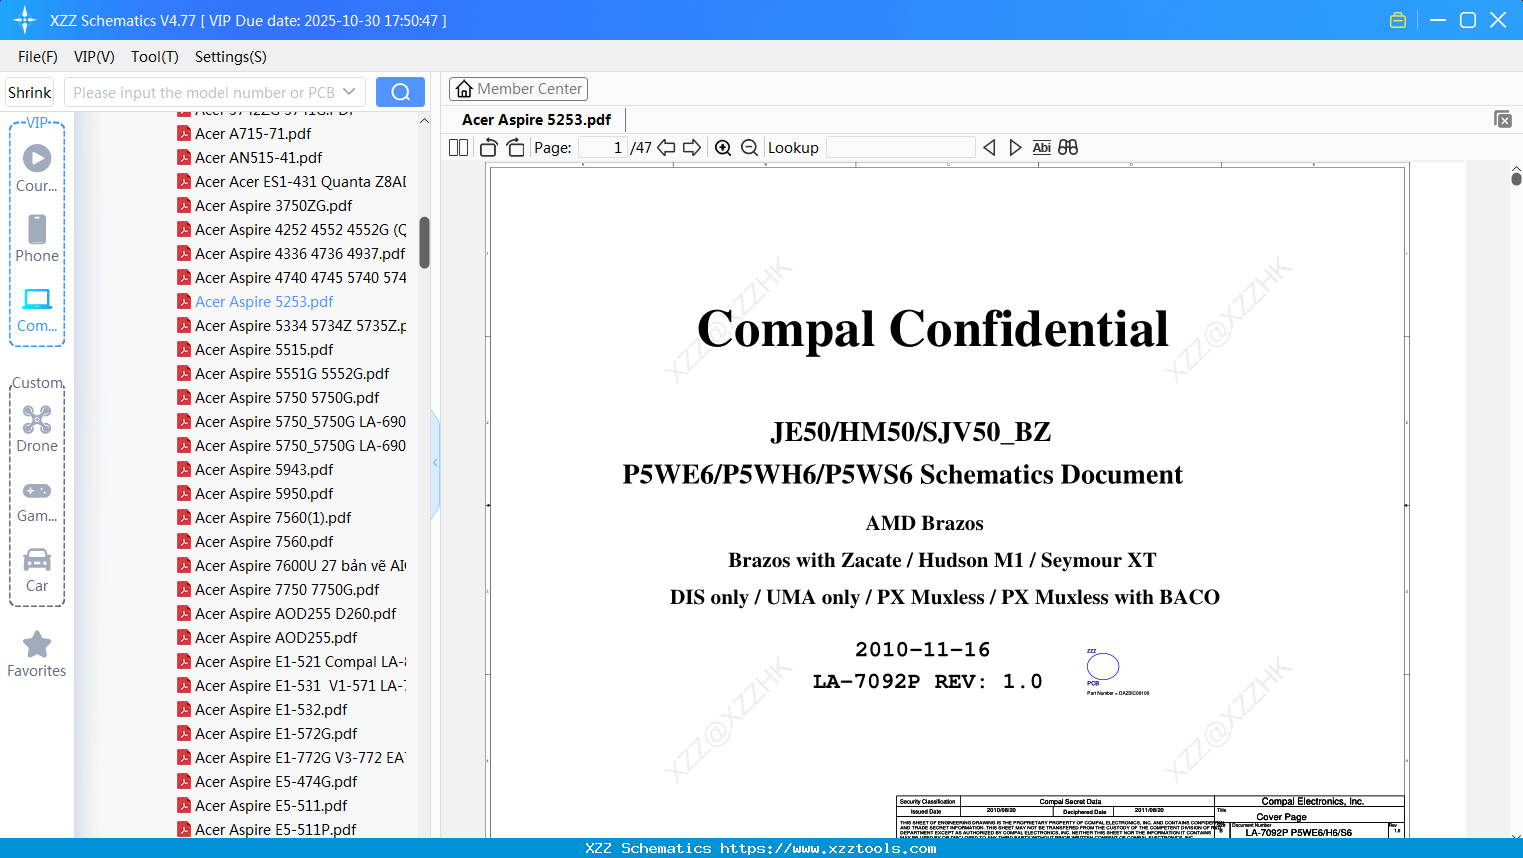Click the file list vertical scrollbar

coord(424,243)
